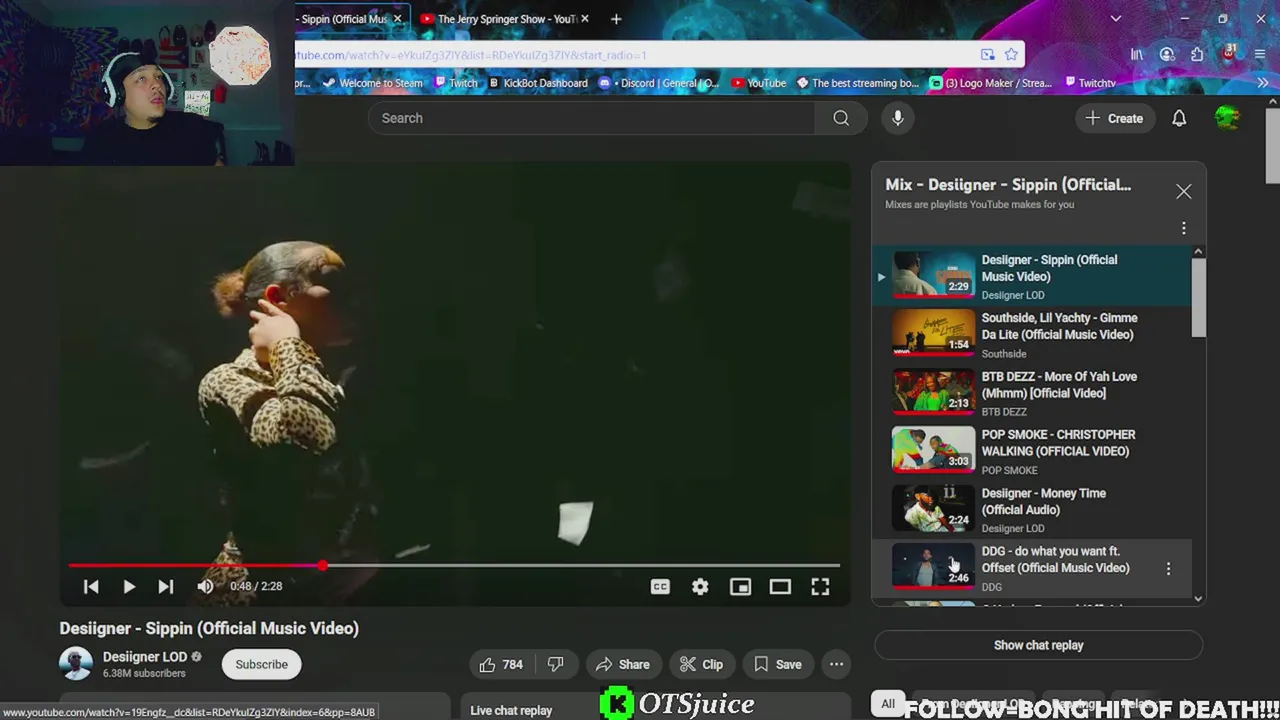Create a clip of the video
Screen dimensions: 1280x720
(701, 664)
